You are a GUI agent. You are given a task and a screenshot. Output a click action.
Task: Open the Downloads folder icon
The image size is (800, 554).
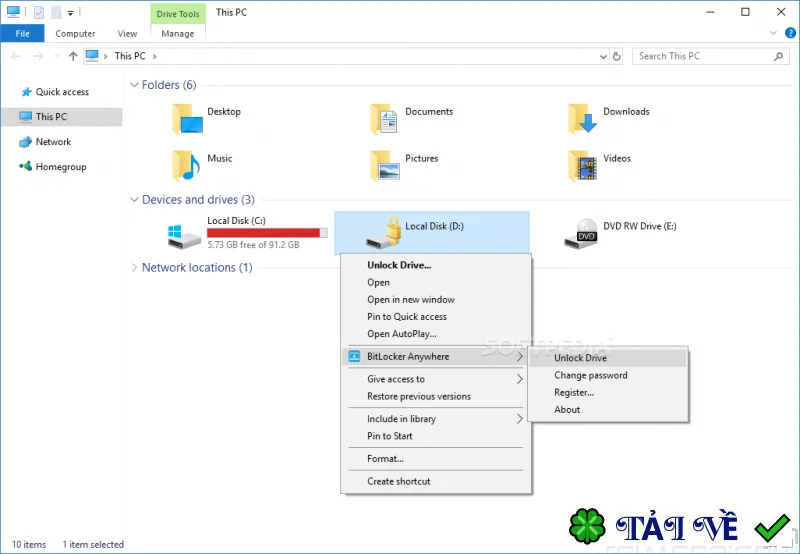point(582,118)
